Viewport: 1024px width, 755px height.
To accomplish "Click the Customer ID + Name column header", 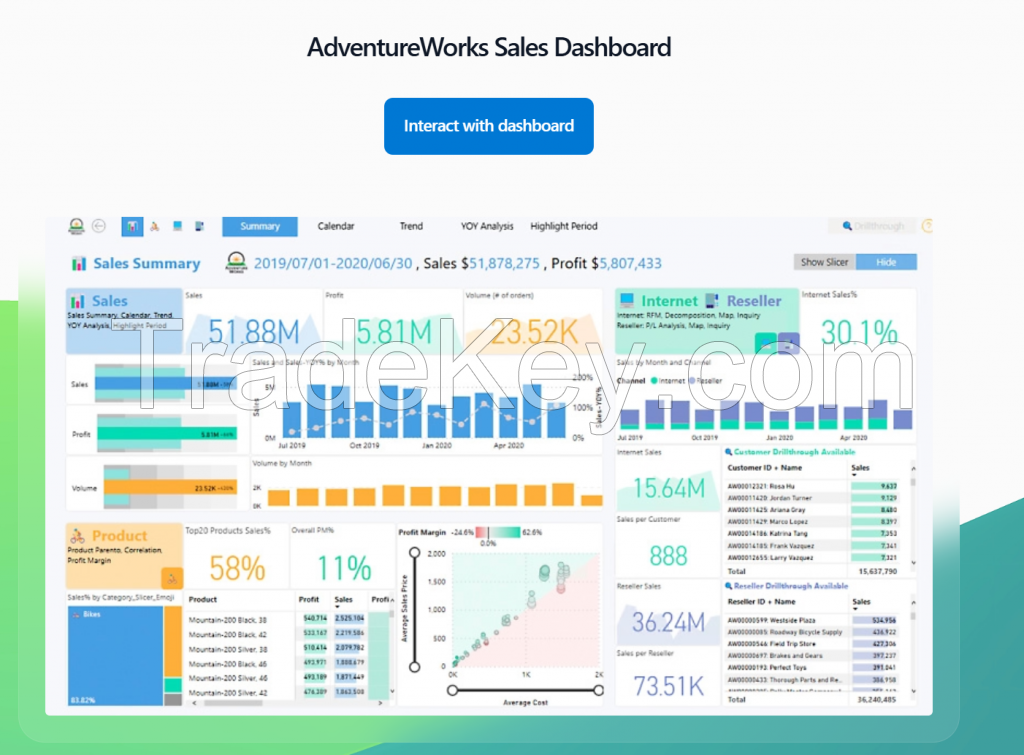I will coord(765,468).
